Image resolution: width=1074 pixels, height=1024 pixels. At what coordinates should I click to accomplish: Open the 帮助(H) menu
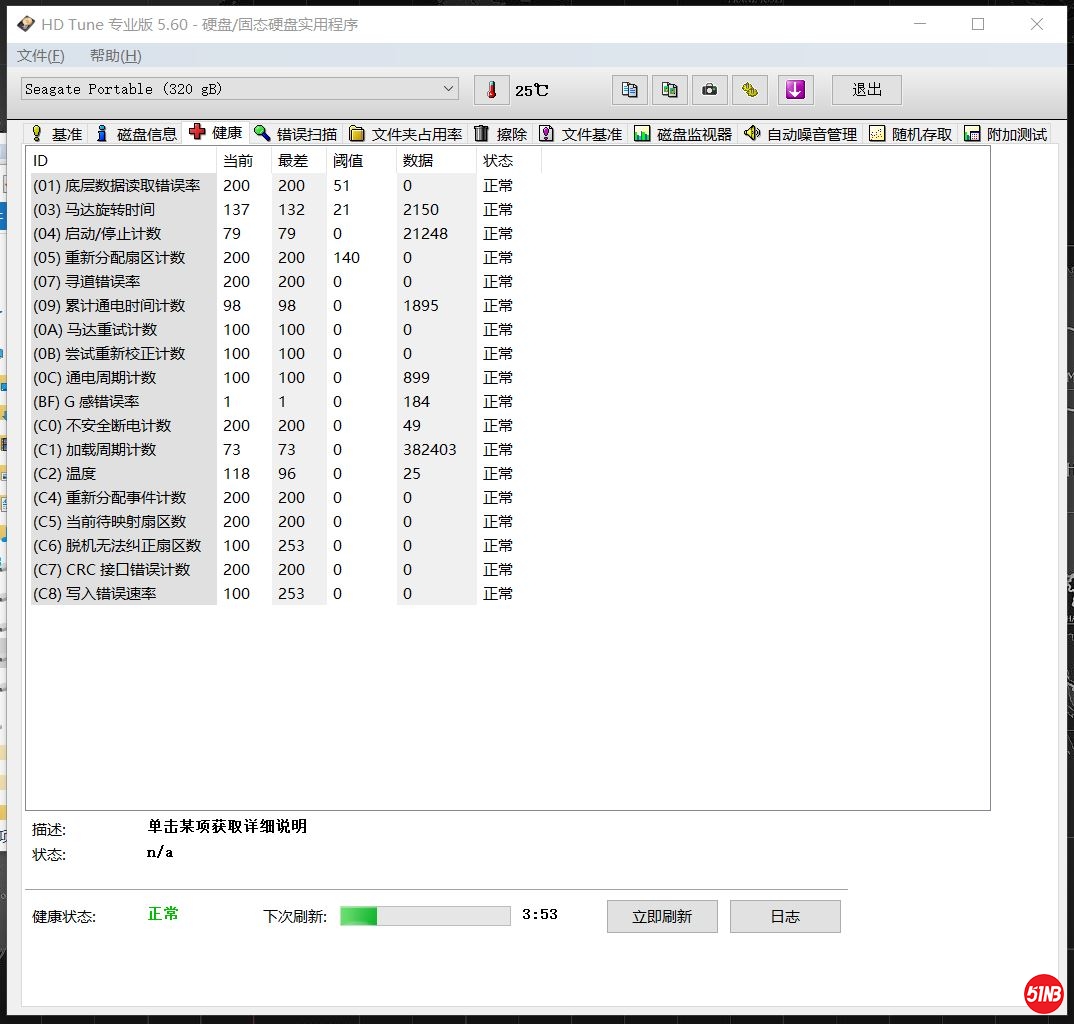click(x=114, y=56)
